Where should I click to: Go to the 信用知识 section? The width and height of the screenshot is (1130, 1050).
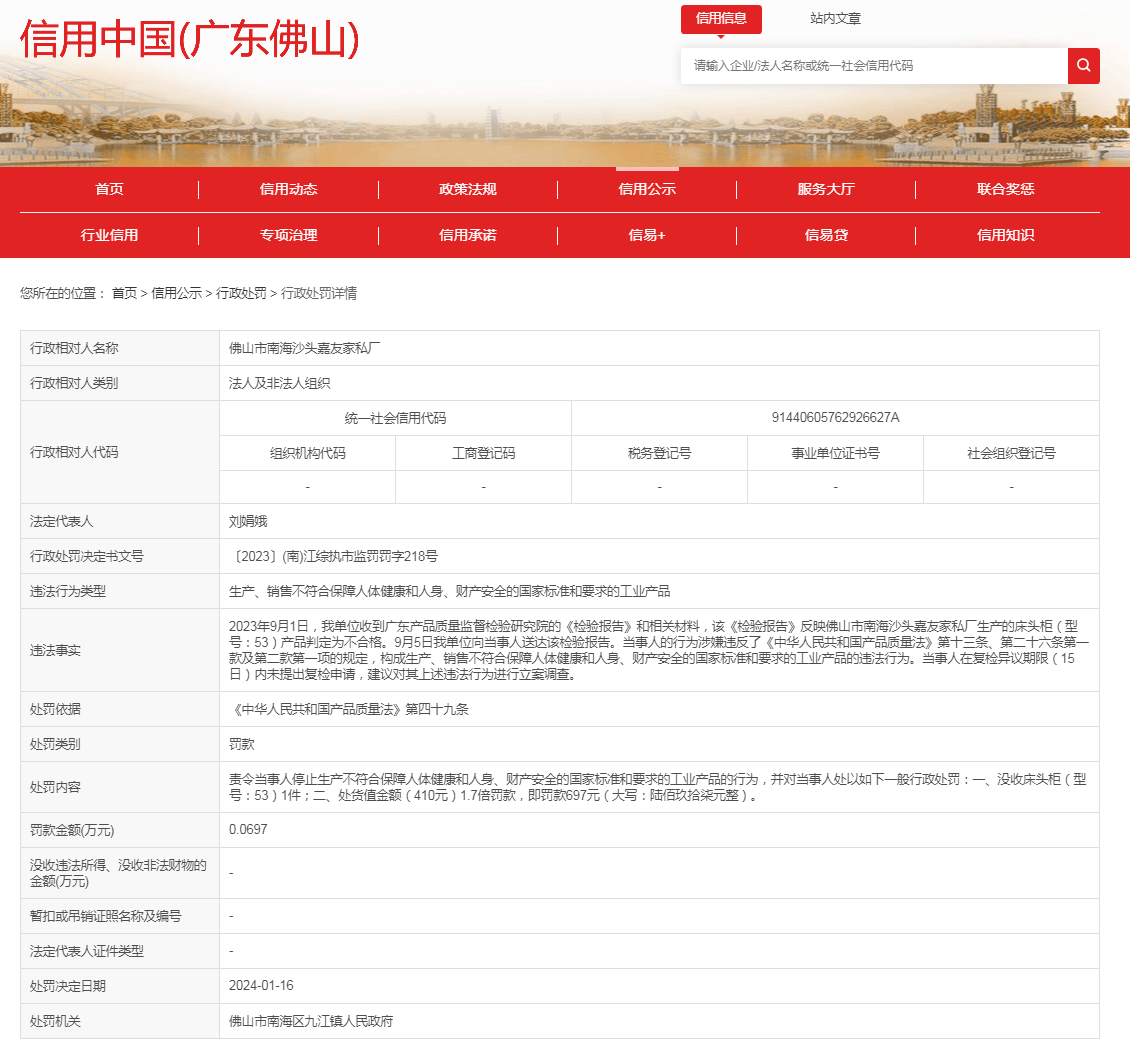1005,236
